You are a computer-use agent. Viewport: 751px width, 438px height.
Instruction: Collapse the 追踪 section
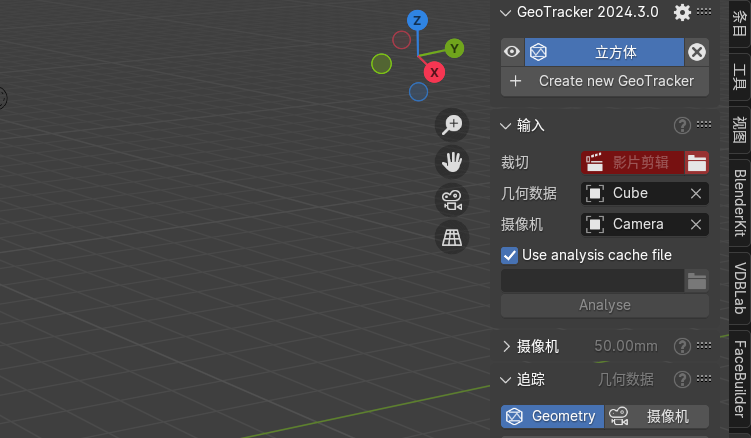505,380
